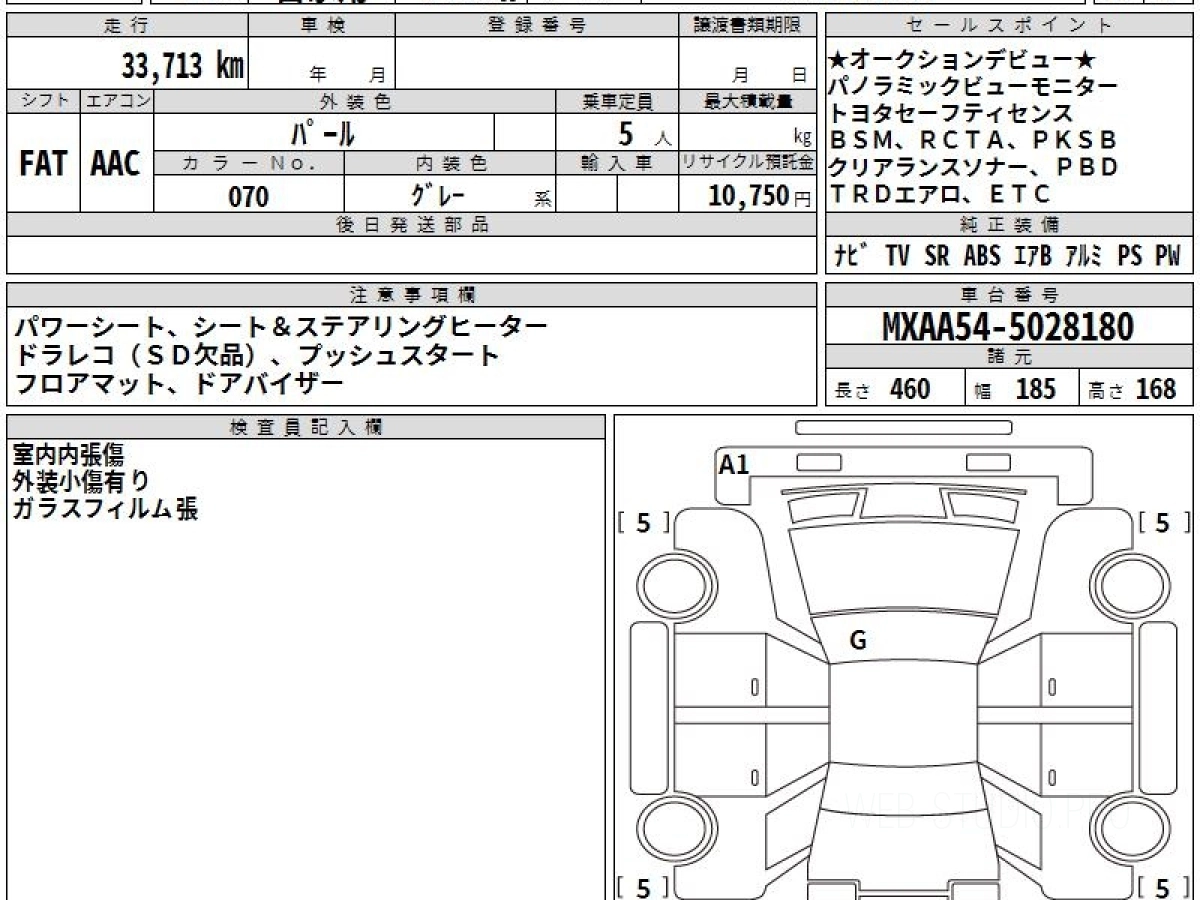
Task: Select the PS power steering code
Action: [x=1130, y=256]
